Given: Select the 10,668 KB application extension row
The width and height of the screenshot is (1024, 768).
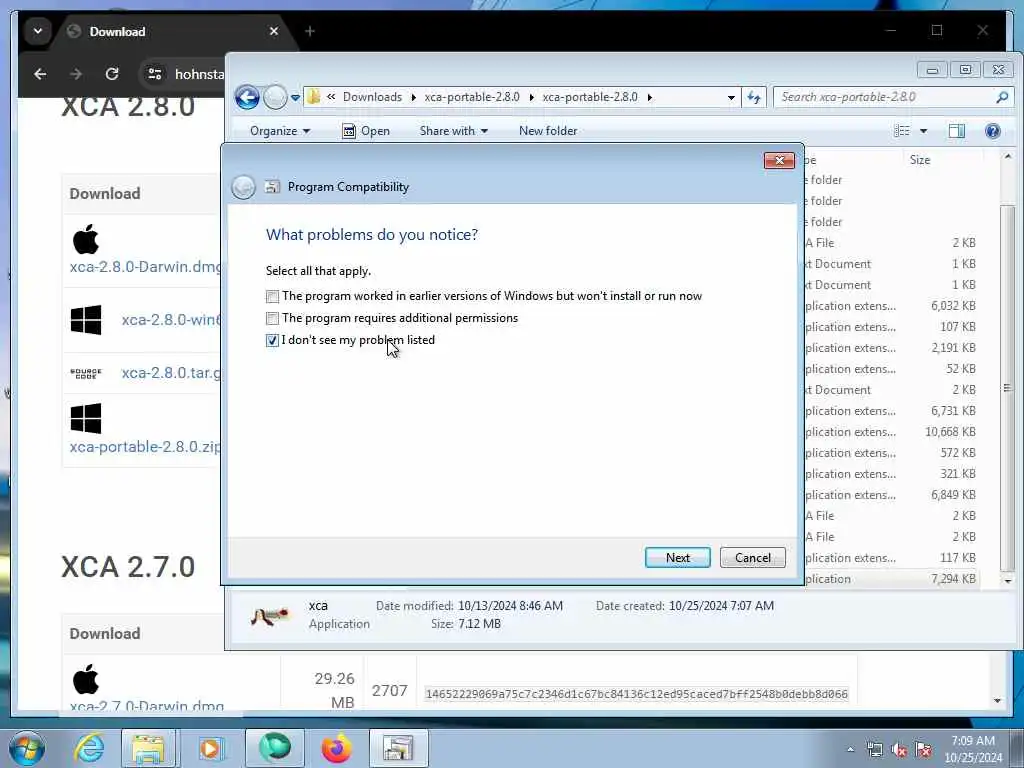Looking at the screenshot, I should 891,432.
